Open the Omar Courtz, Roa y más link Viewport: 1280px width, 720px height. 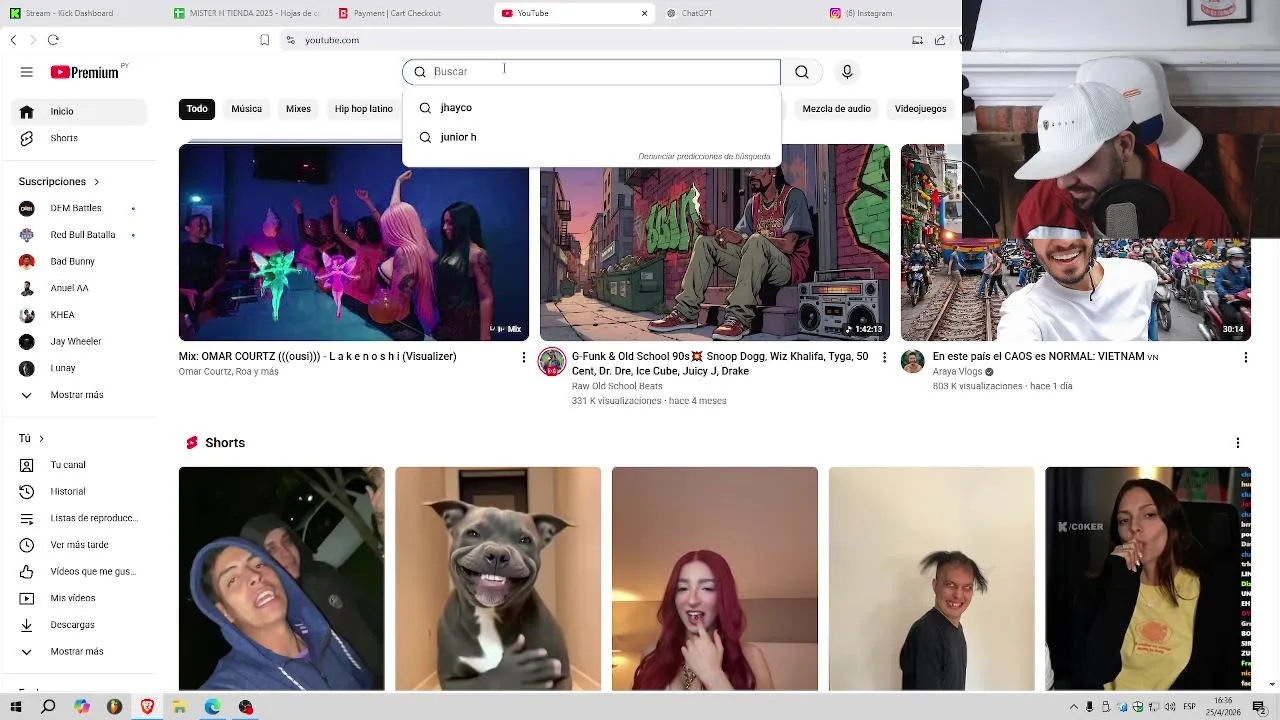coord(228,372)
